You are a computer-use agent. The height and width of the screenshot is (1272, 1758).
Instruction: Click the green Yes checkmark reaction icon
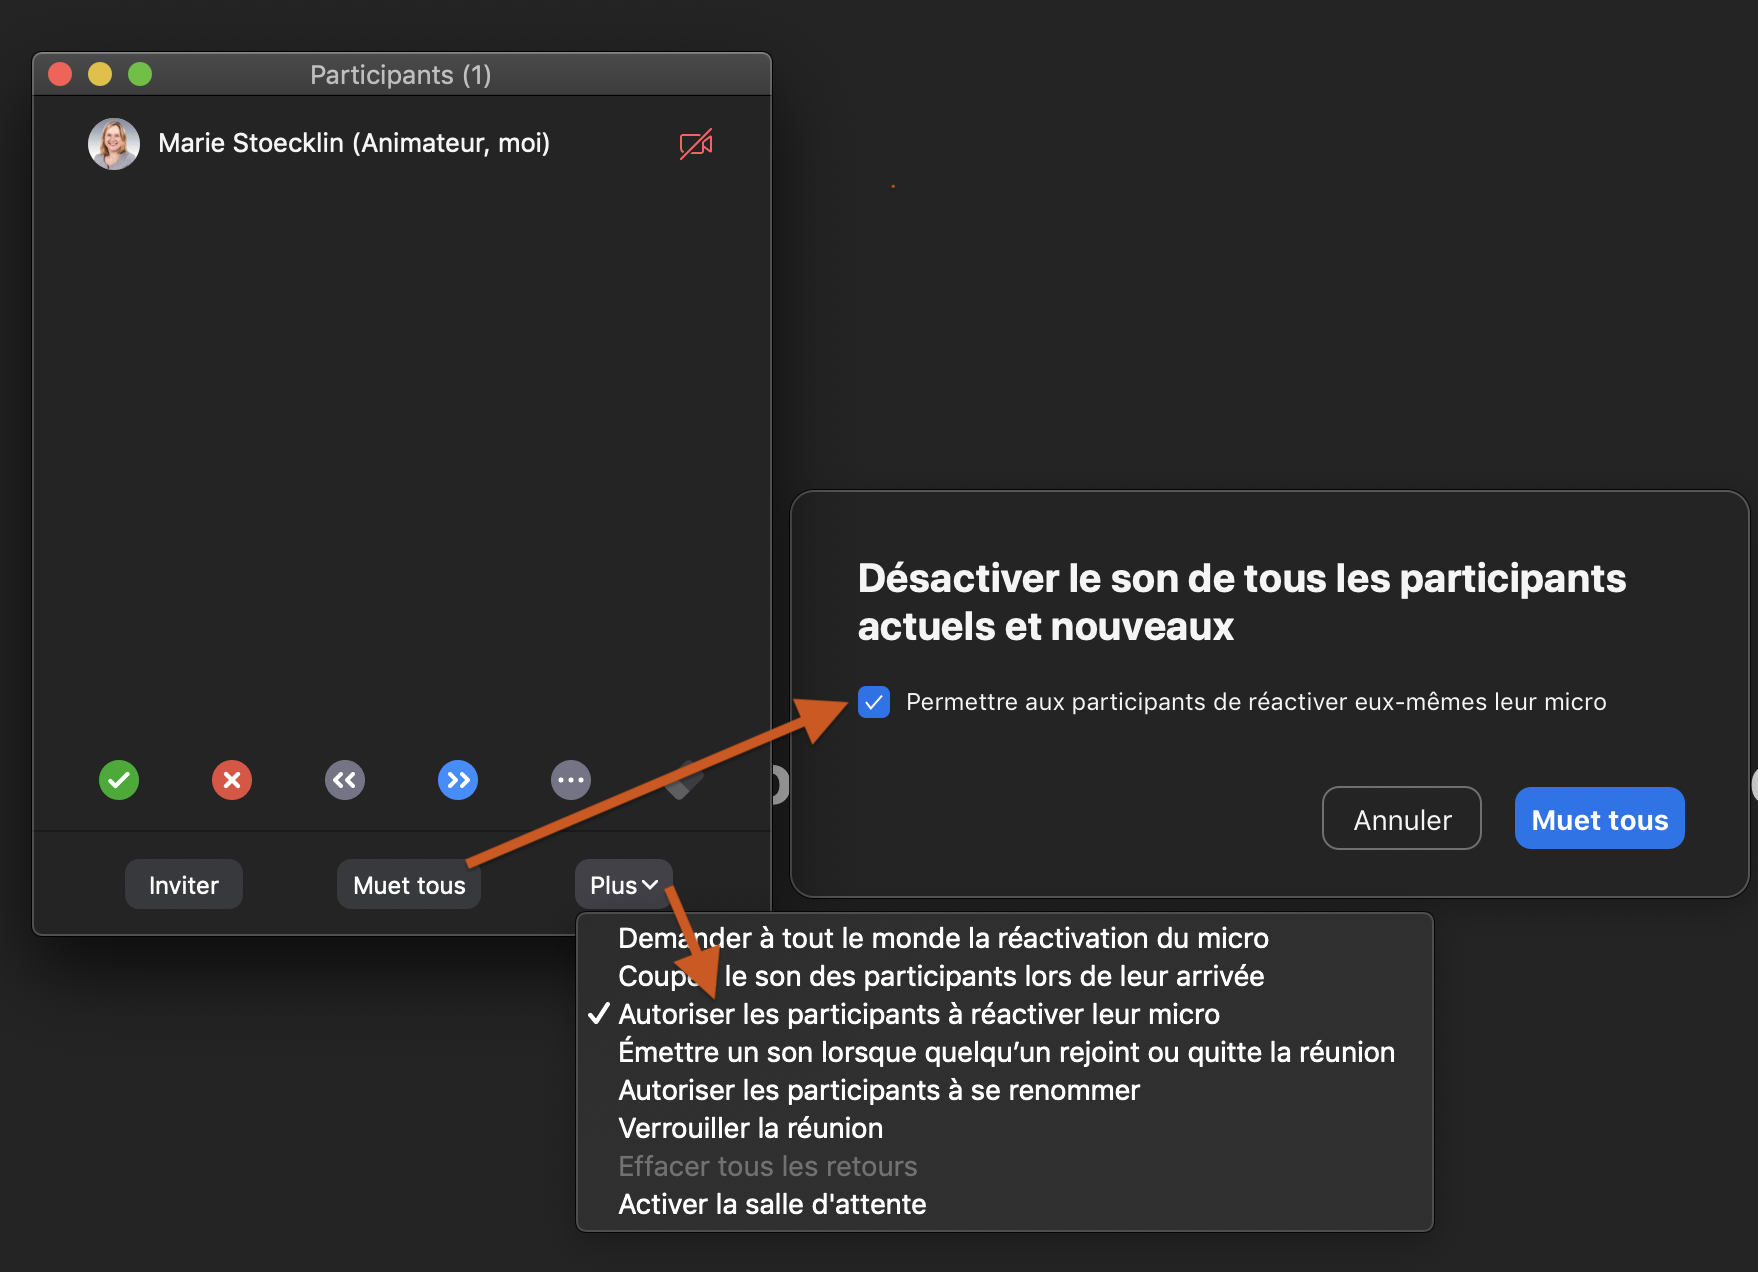(x=119, y=780)
